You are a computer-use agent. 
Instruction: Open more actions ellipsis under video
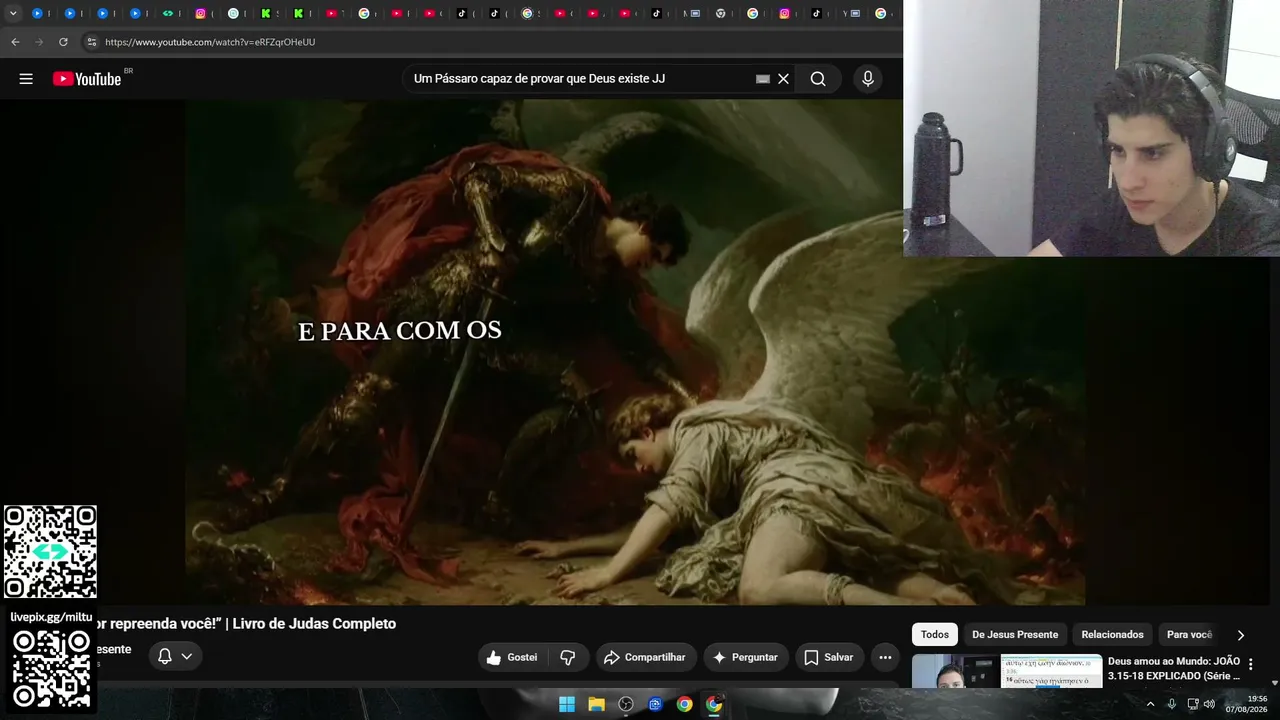tap(885, 657)
